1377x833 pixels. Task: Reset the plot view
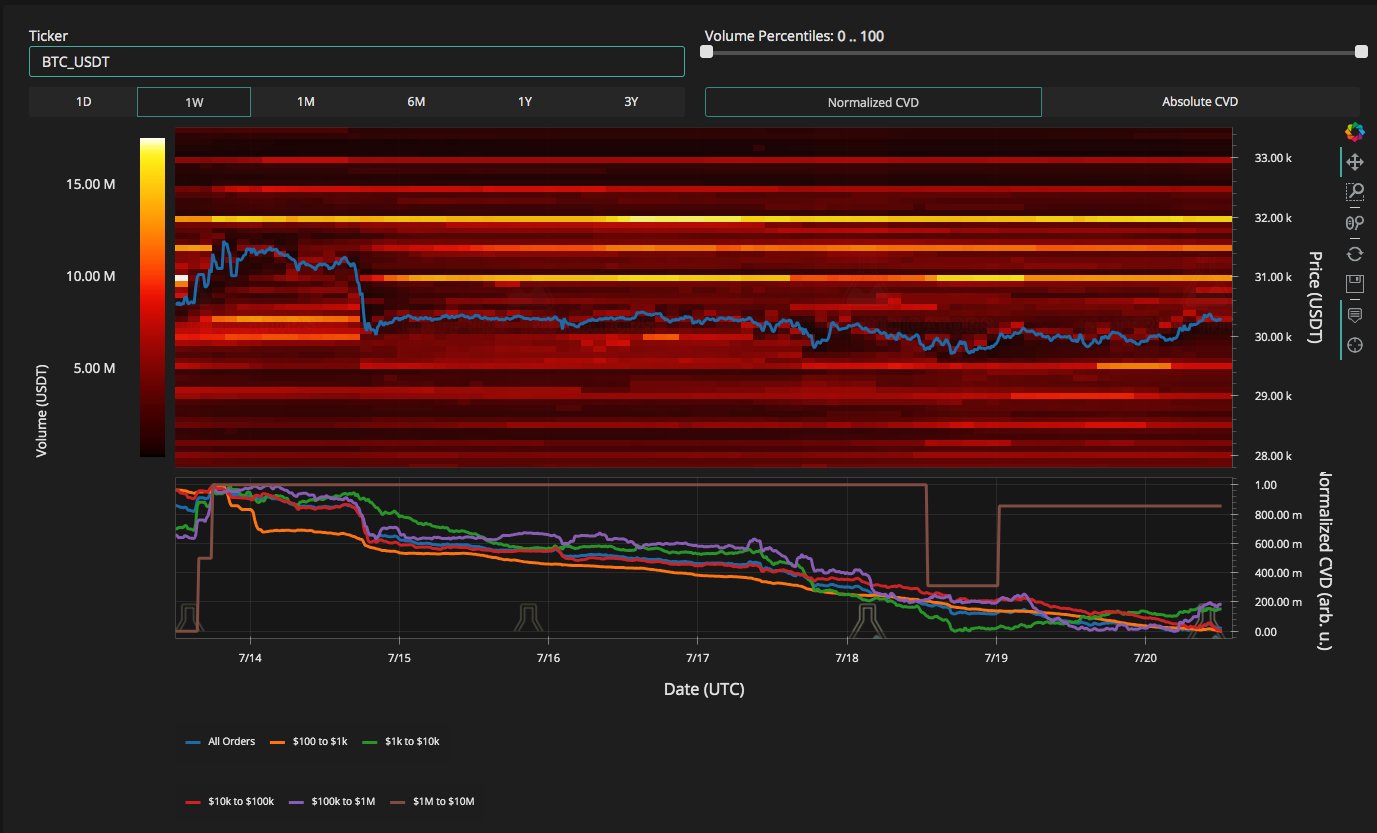(1354, 253)
